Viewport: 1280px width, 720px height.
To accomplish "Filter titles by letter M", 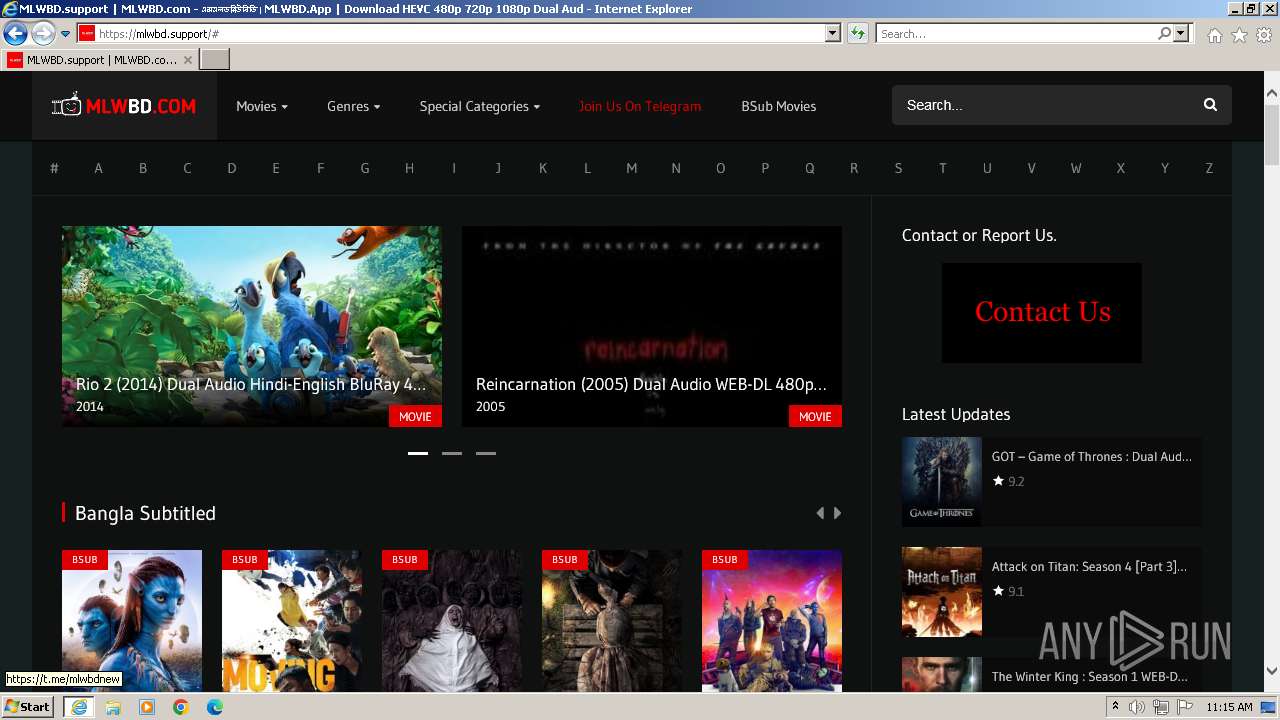I will 631,168.
